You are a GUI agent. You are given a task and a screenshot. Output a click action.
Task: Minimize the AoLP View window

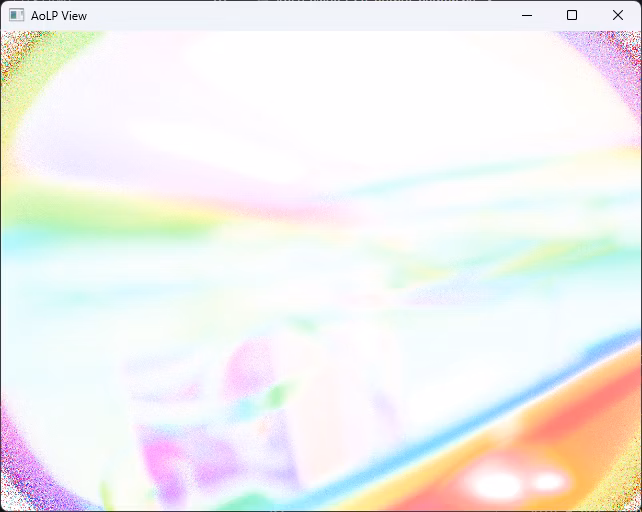(527, 16)
